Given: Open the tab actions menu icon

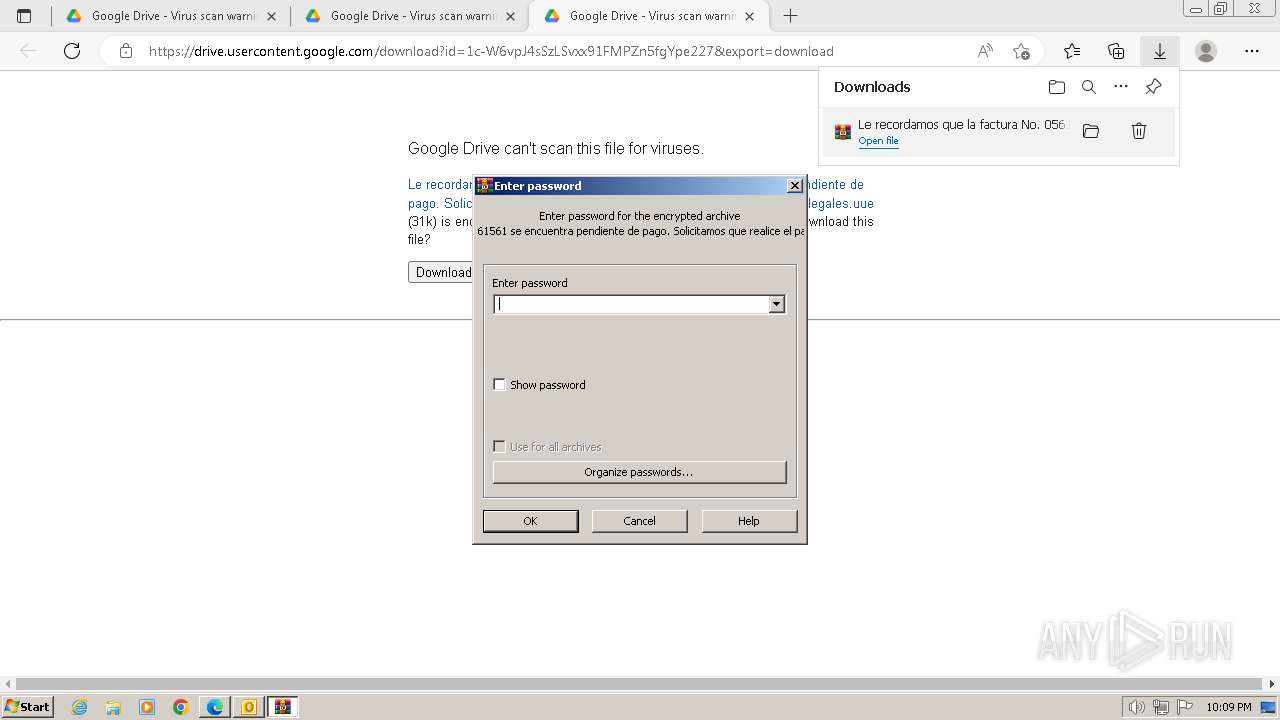Looking at the screenshot, I should 24,16.
